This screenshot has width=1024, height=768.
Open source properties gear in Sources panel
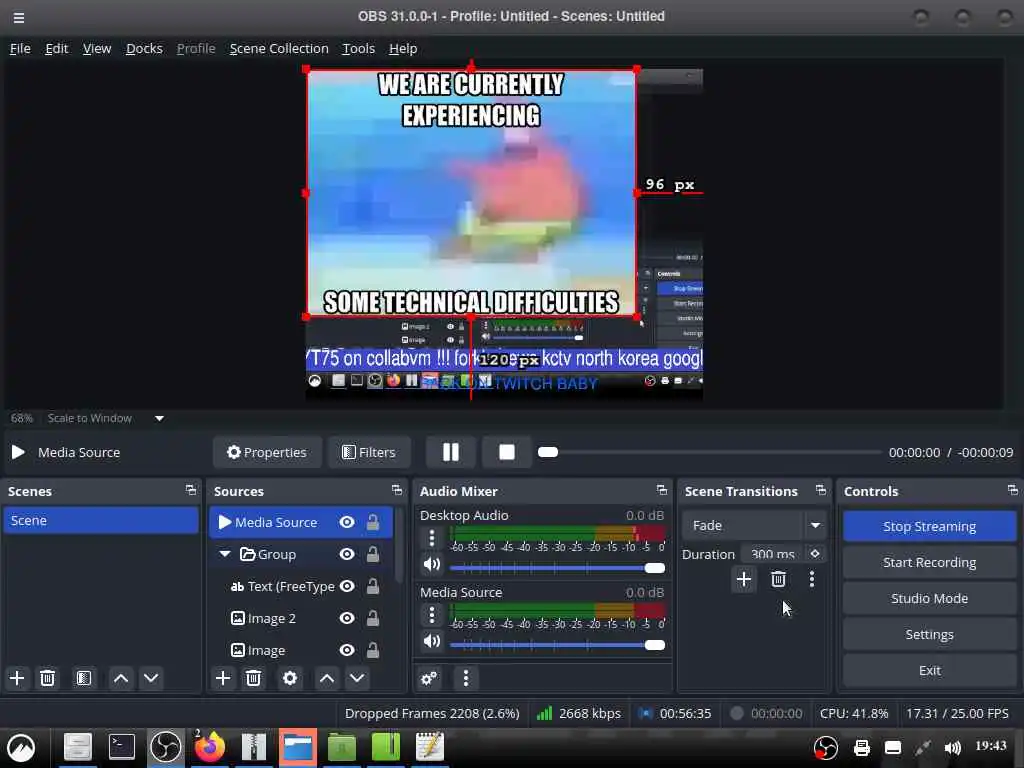coord(290,678)
